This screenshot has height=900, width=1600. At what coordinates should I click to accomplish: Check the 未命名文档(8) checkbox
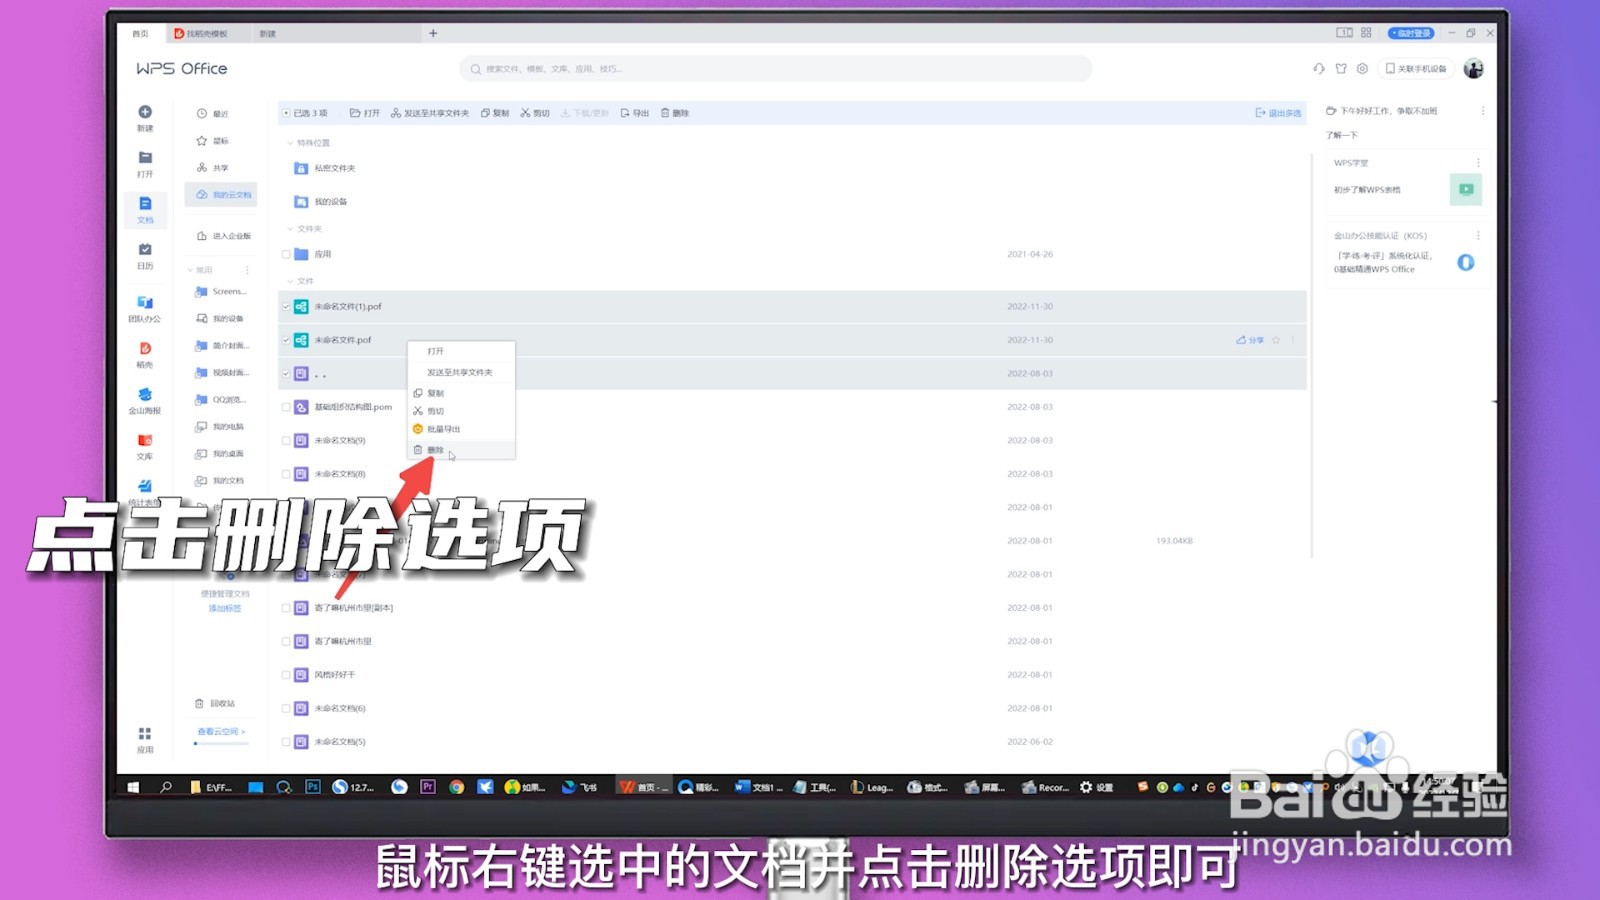pos(286,474)
